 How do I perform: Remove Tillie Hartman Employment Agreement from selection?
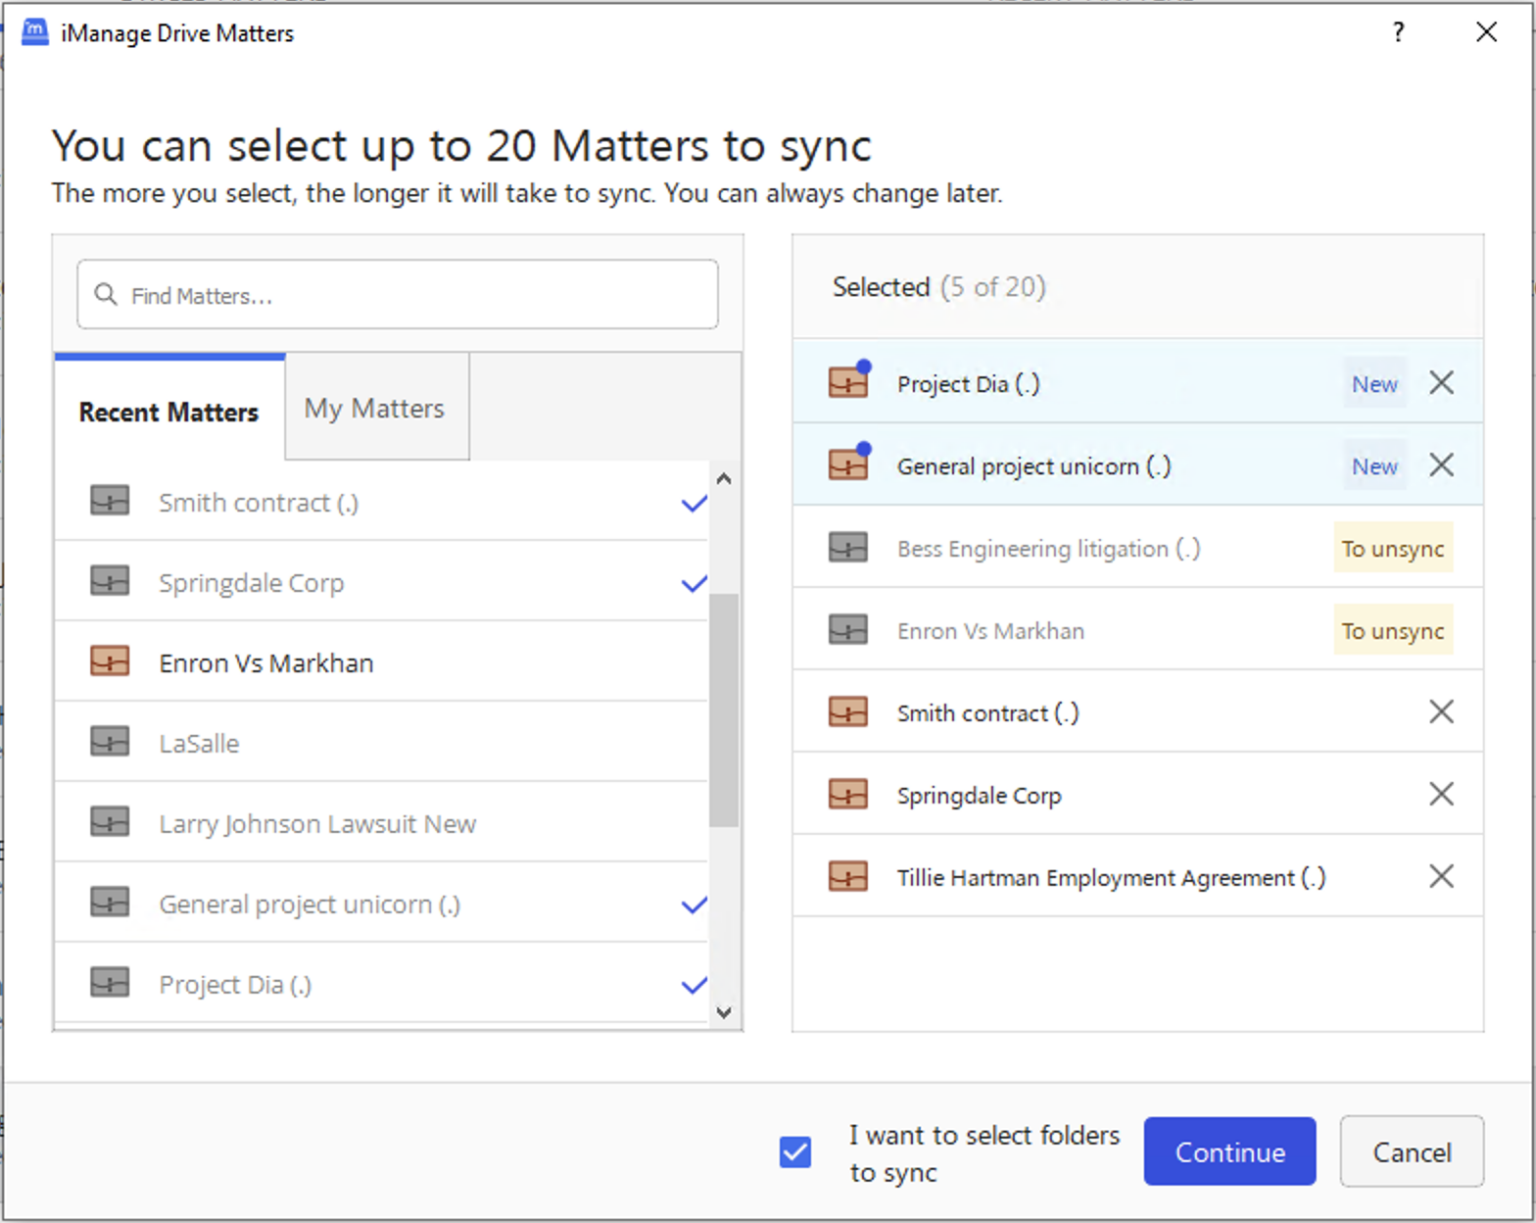(1440, 876)
